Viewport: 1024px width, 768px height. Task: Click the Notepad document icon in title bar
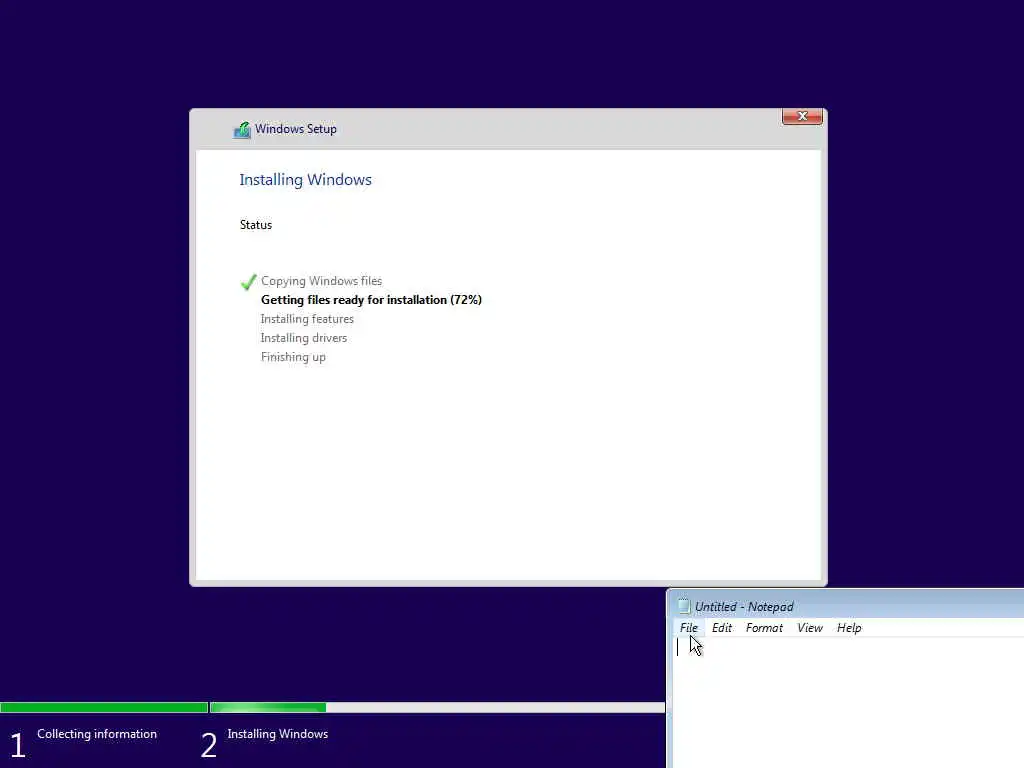(x=684, y=606)
